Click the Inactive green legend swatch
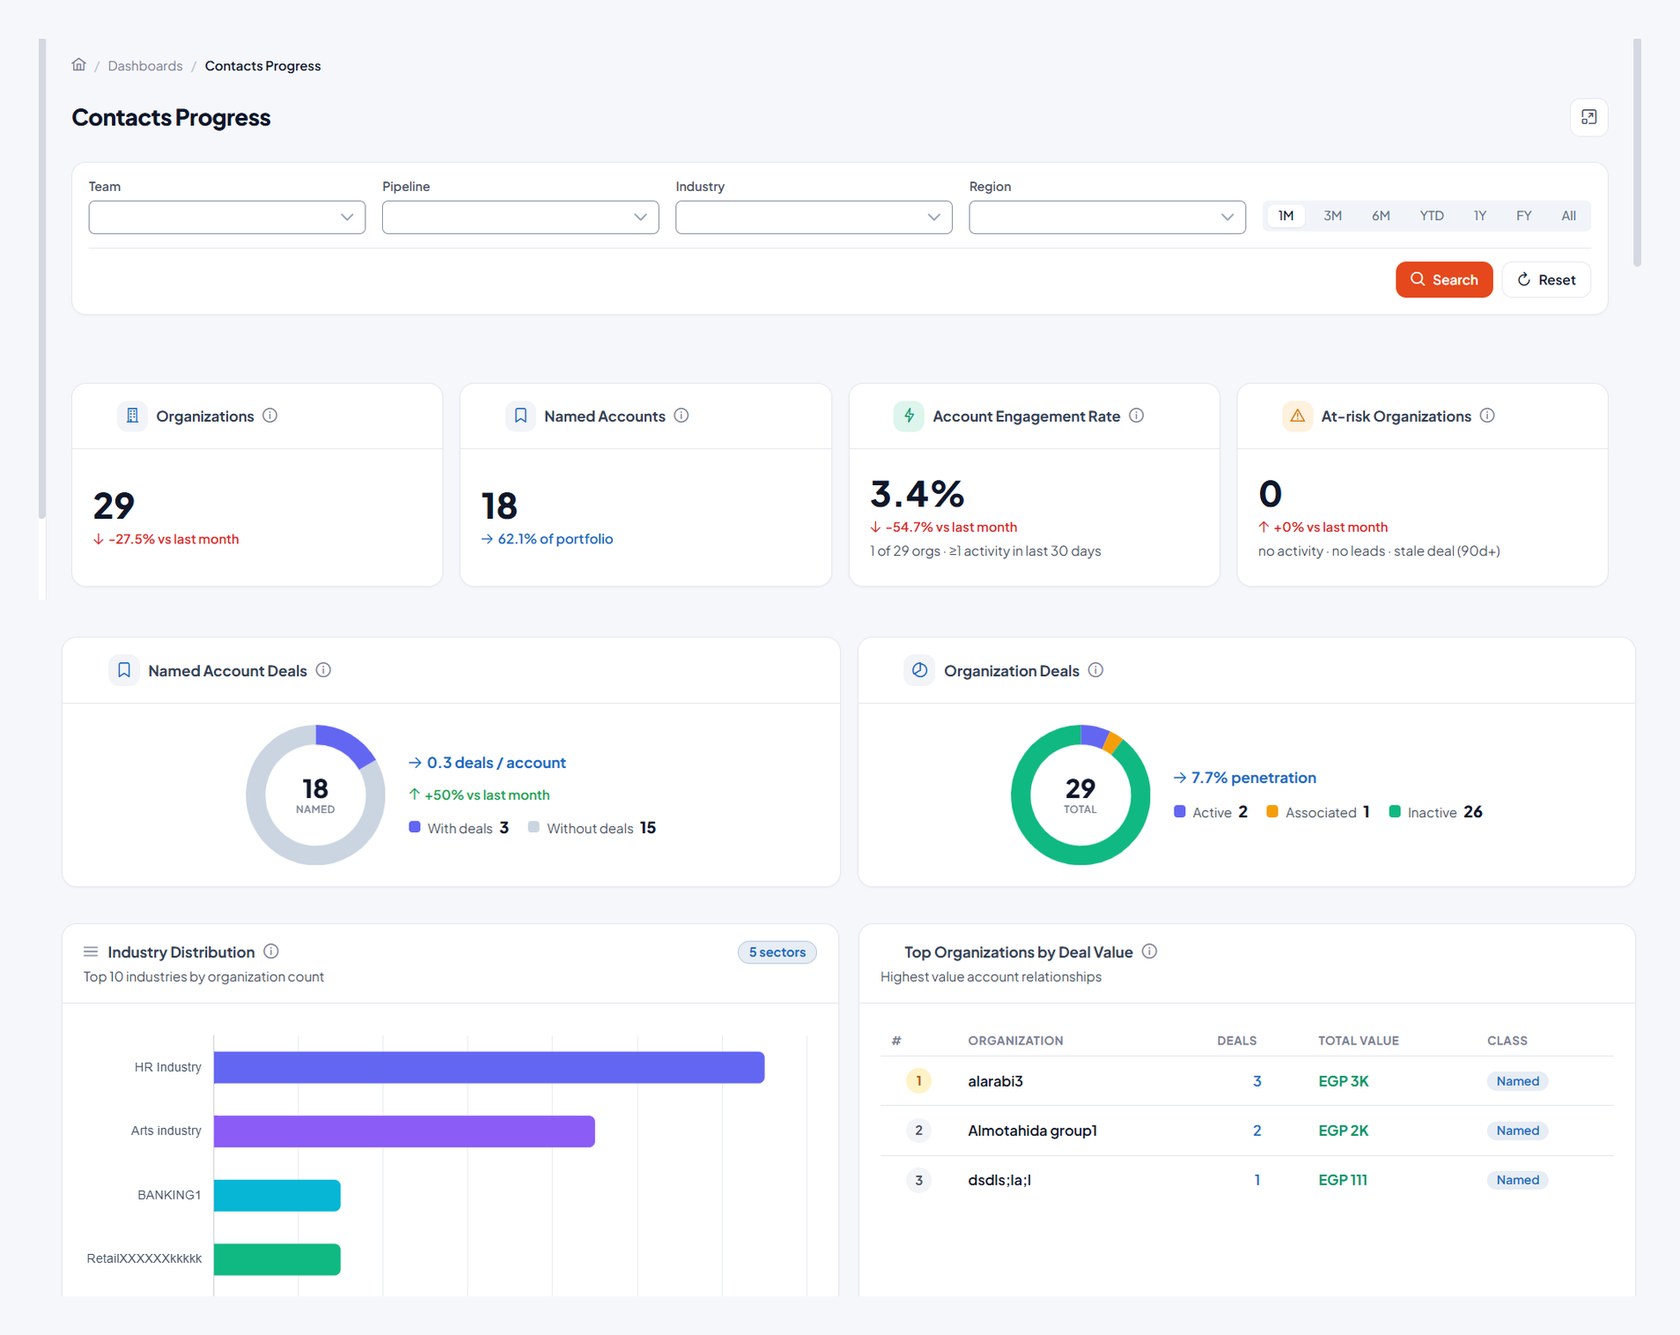 tap(1395, 812)
